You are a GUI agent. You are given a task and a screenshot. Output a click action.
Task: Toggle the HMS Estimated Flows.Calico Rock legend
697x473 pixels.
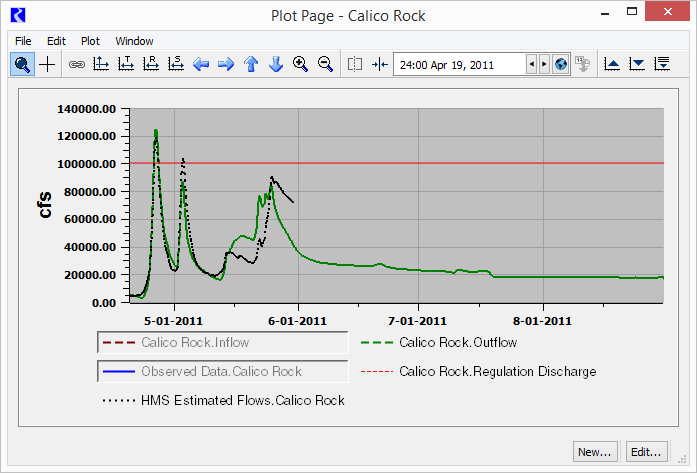pyautogui.click(x=224, y=401)
